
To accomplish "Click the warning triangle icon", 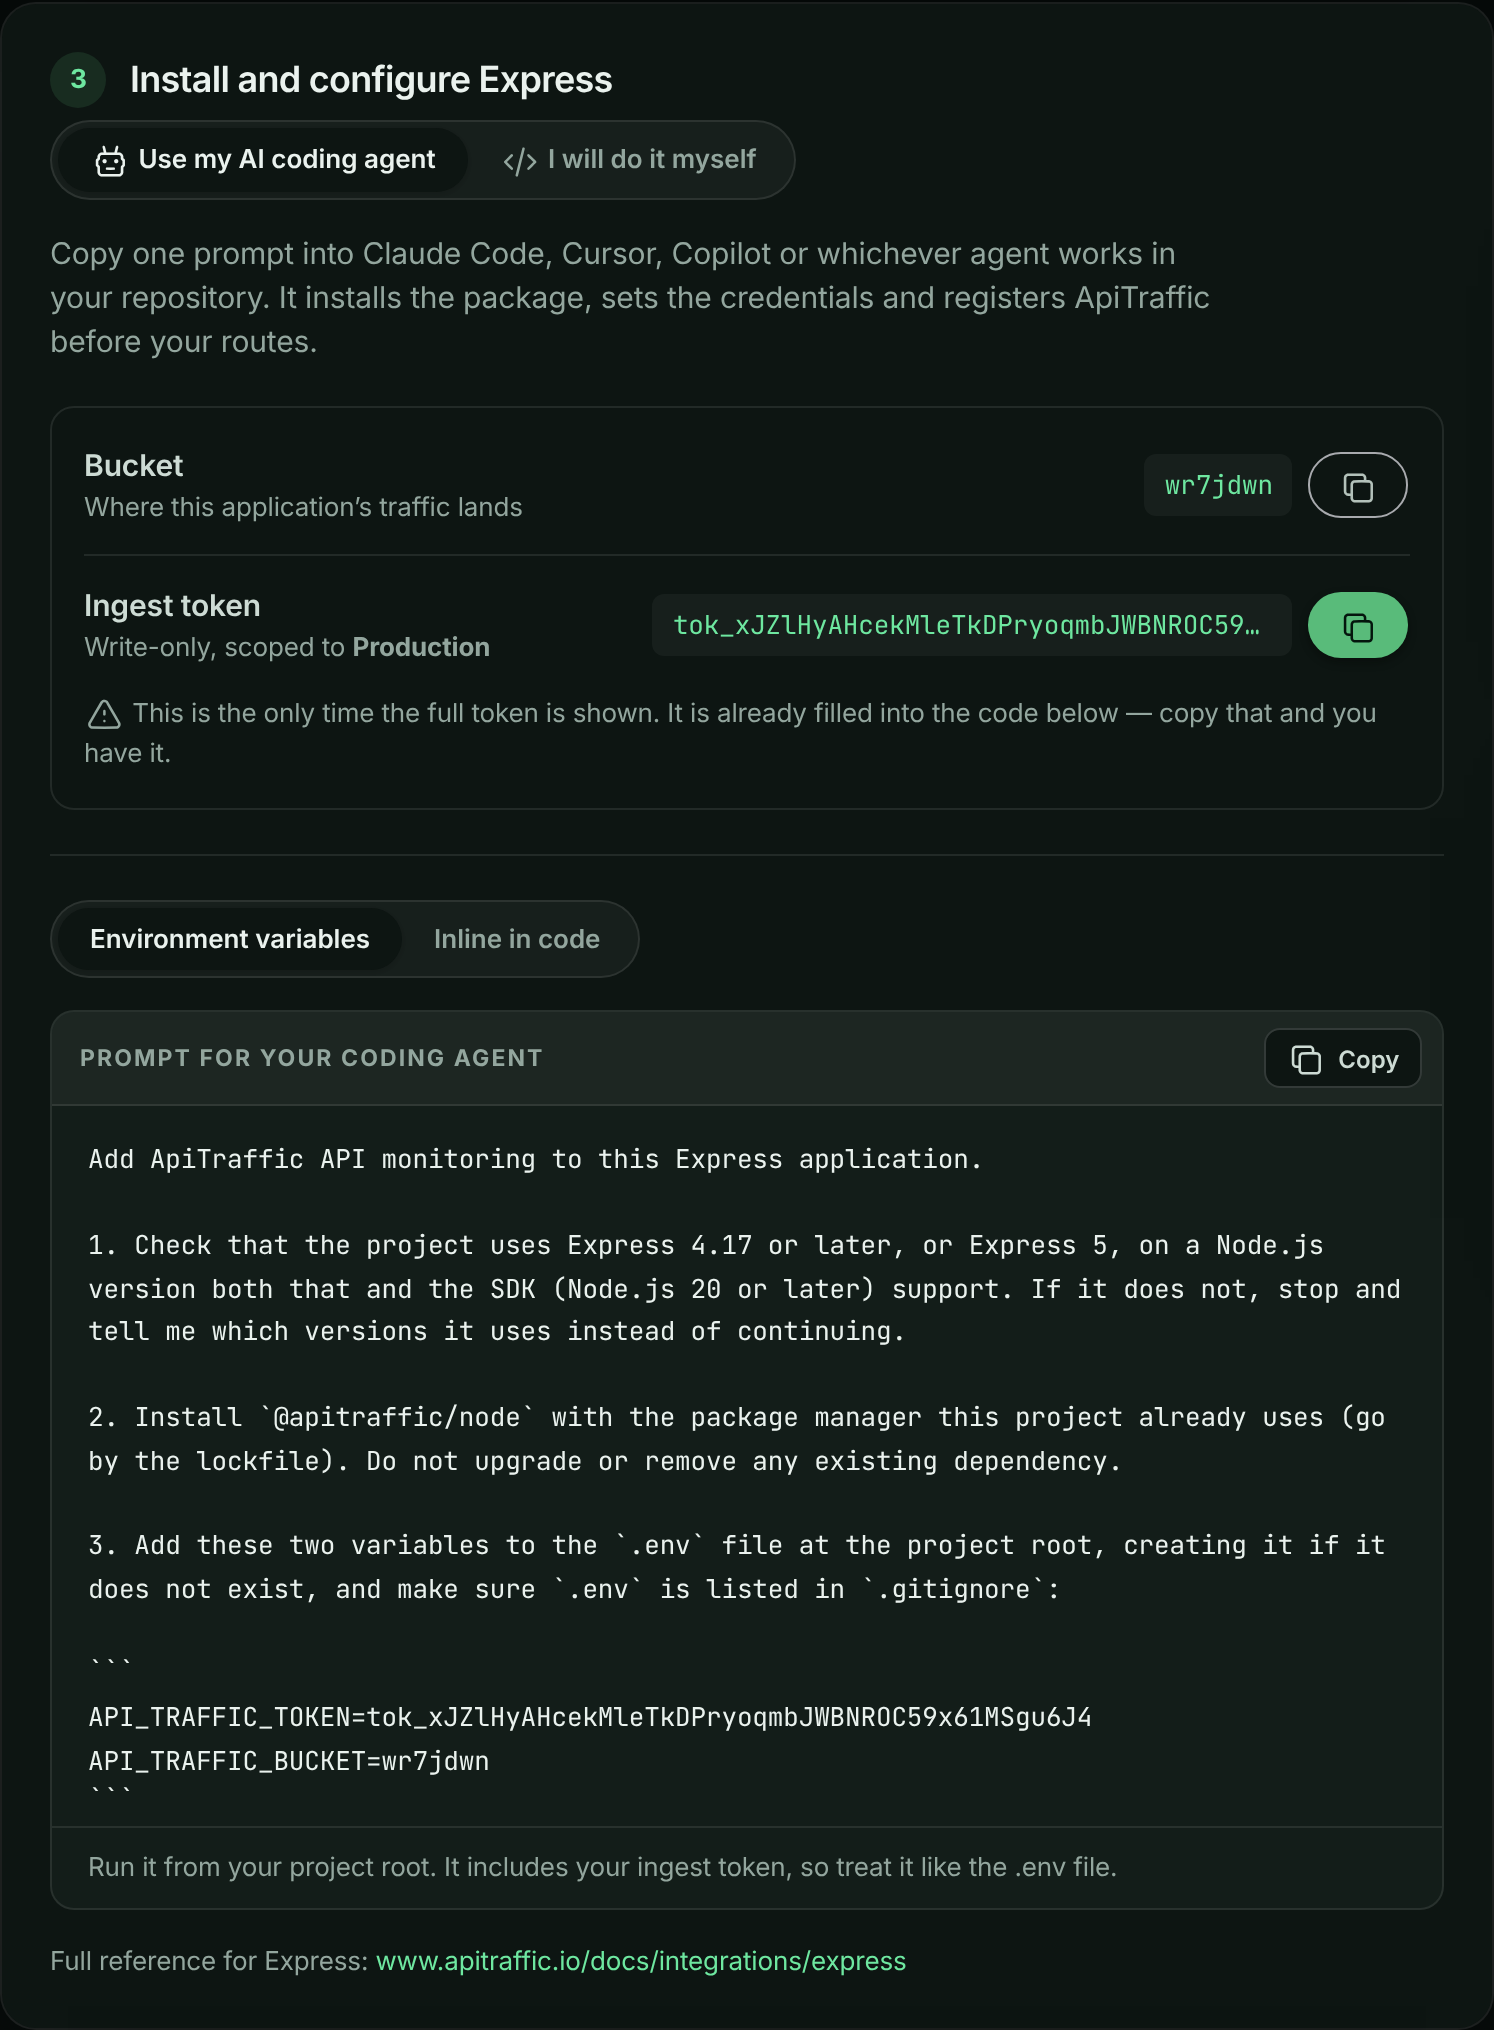I will pos(104,714).
